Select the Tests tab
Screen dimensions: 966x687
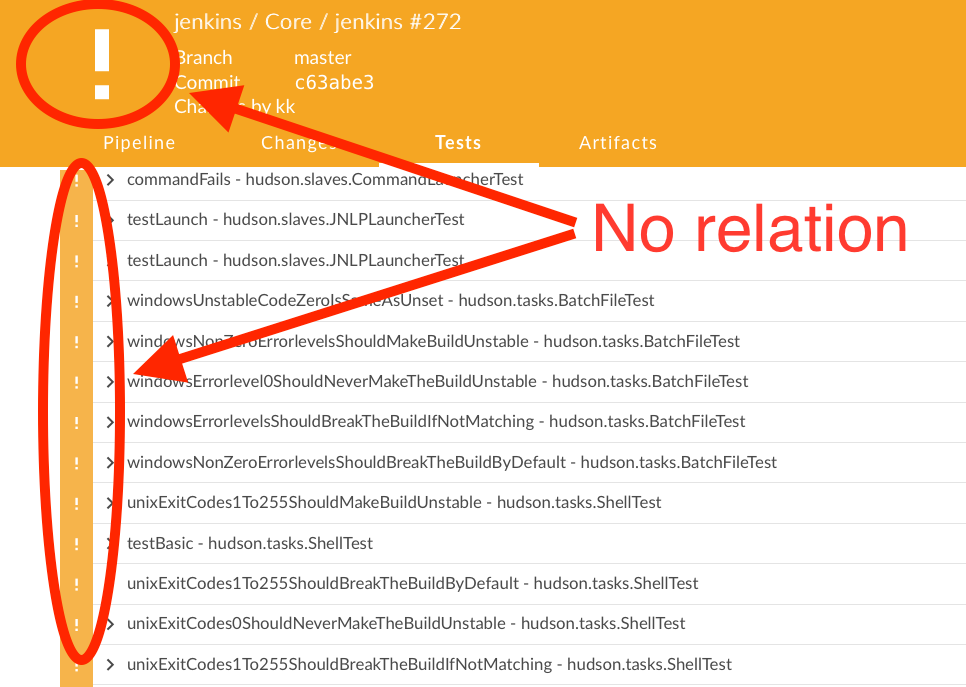tap(458, 143)
